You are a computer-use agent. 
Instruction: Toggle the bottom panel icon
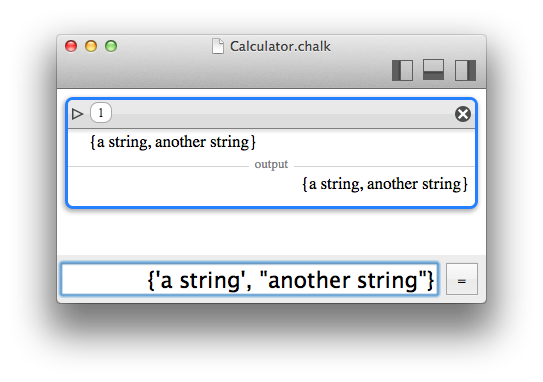click(x=433, y=70)
